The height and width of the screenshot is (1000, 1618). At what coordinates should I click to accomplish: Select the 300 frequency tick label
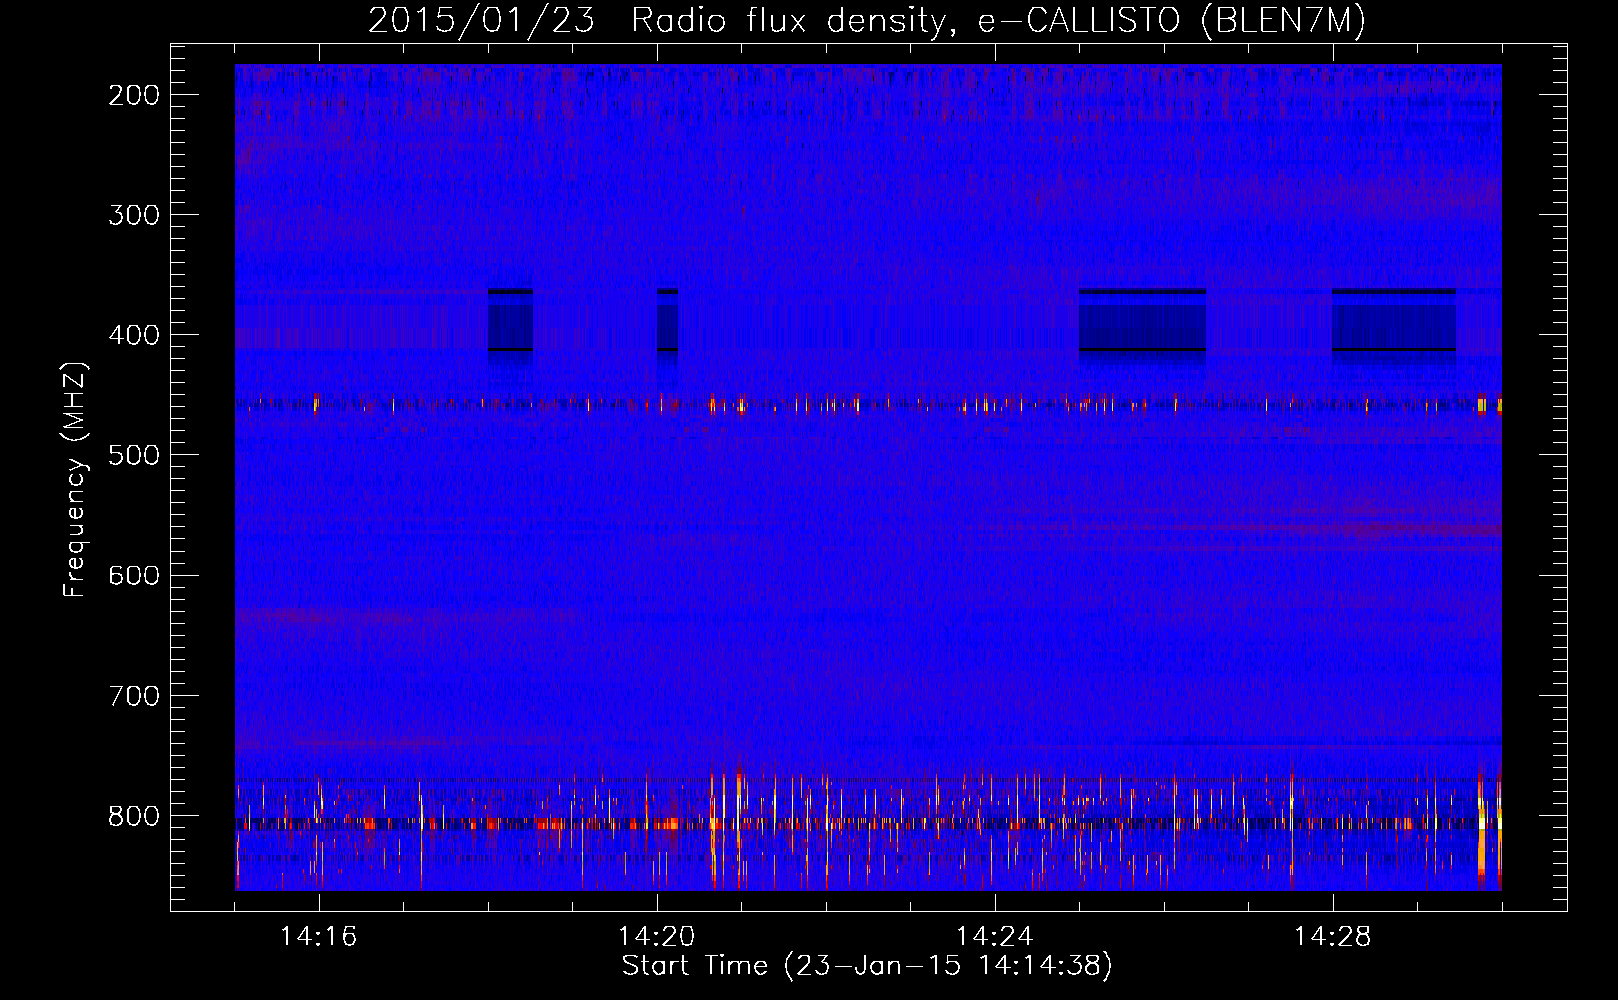pos(133,215)
